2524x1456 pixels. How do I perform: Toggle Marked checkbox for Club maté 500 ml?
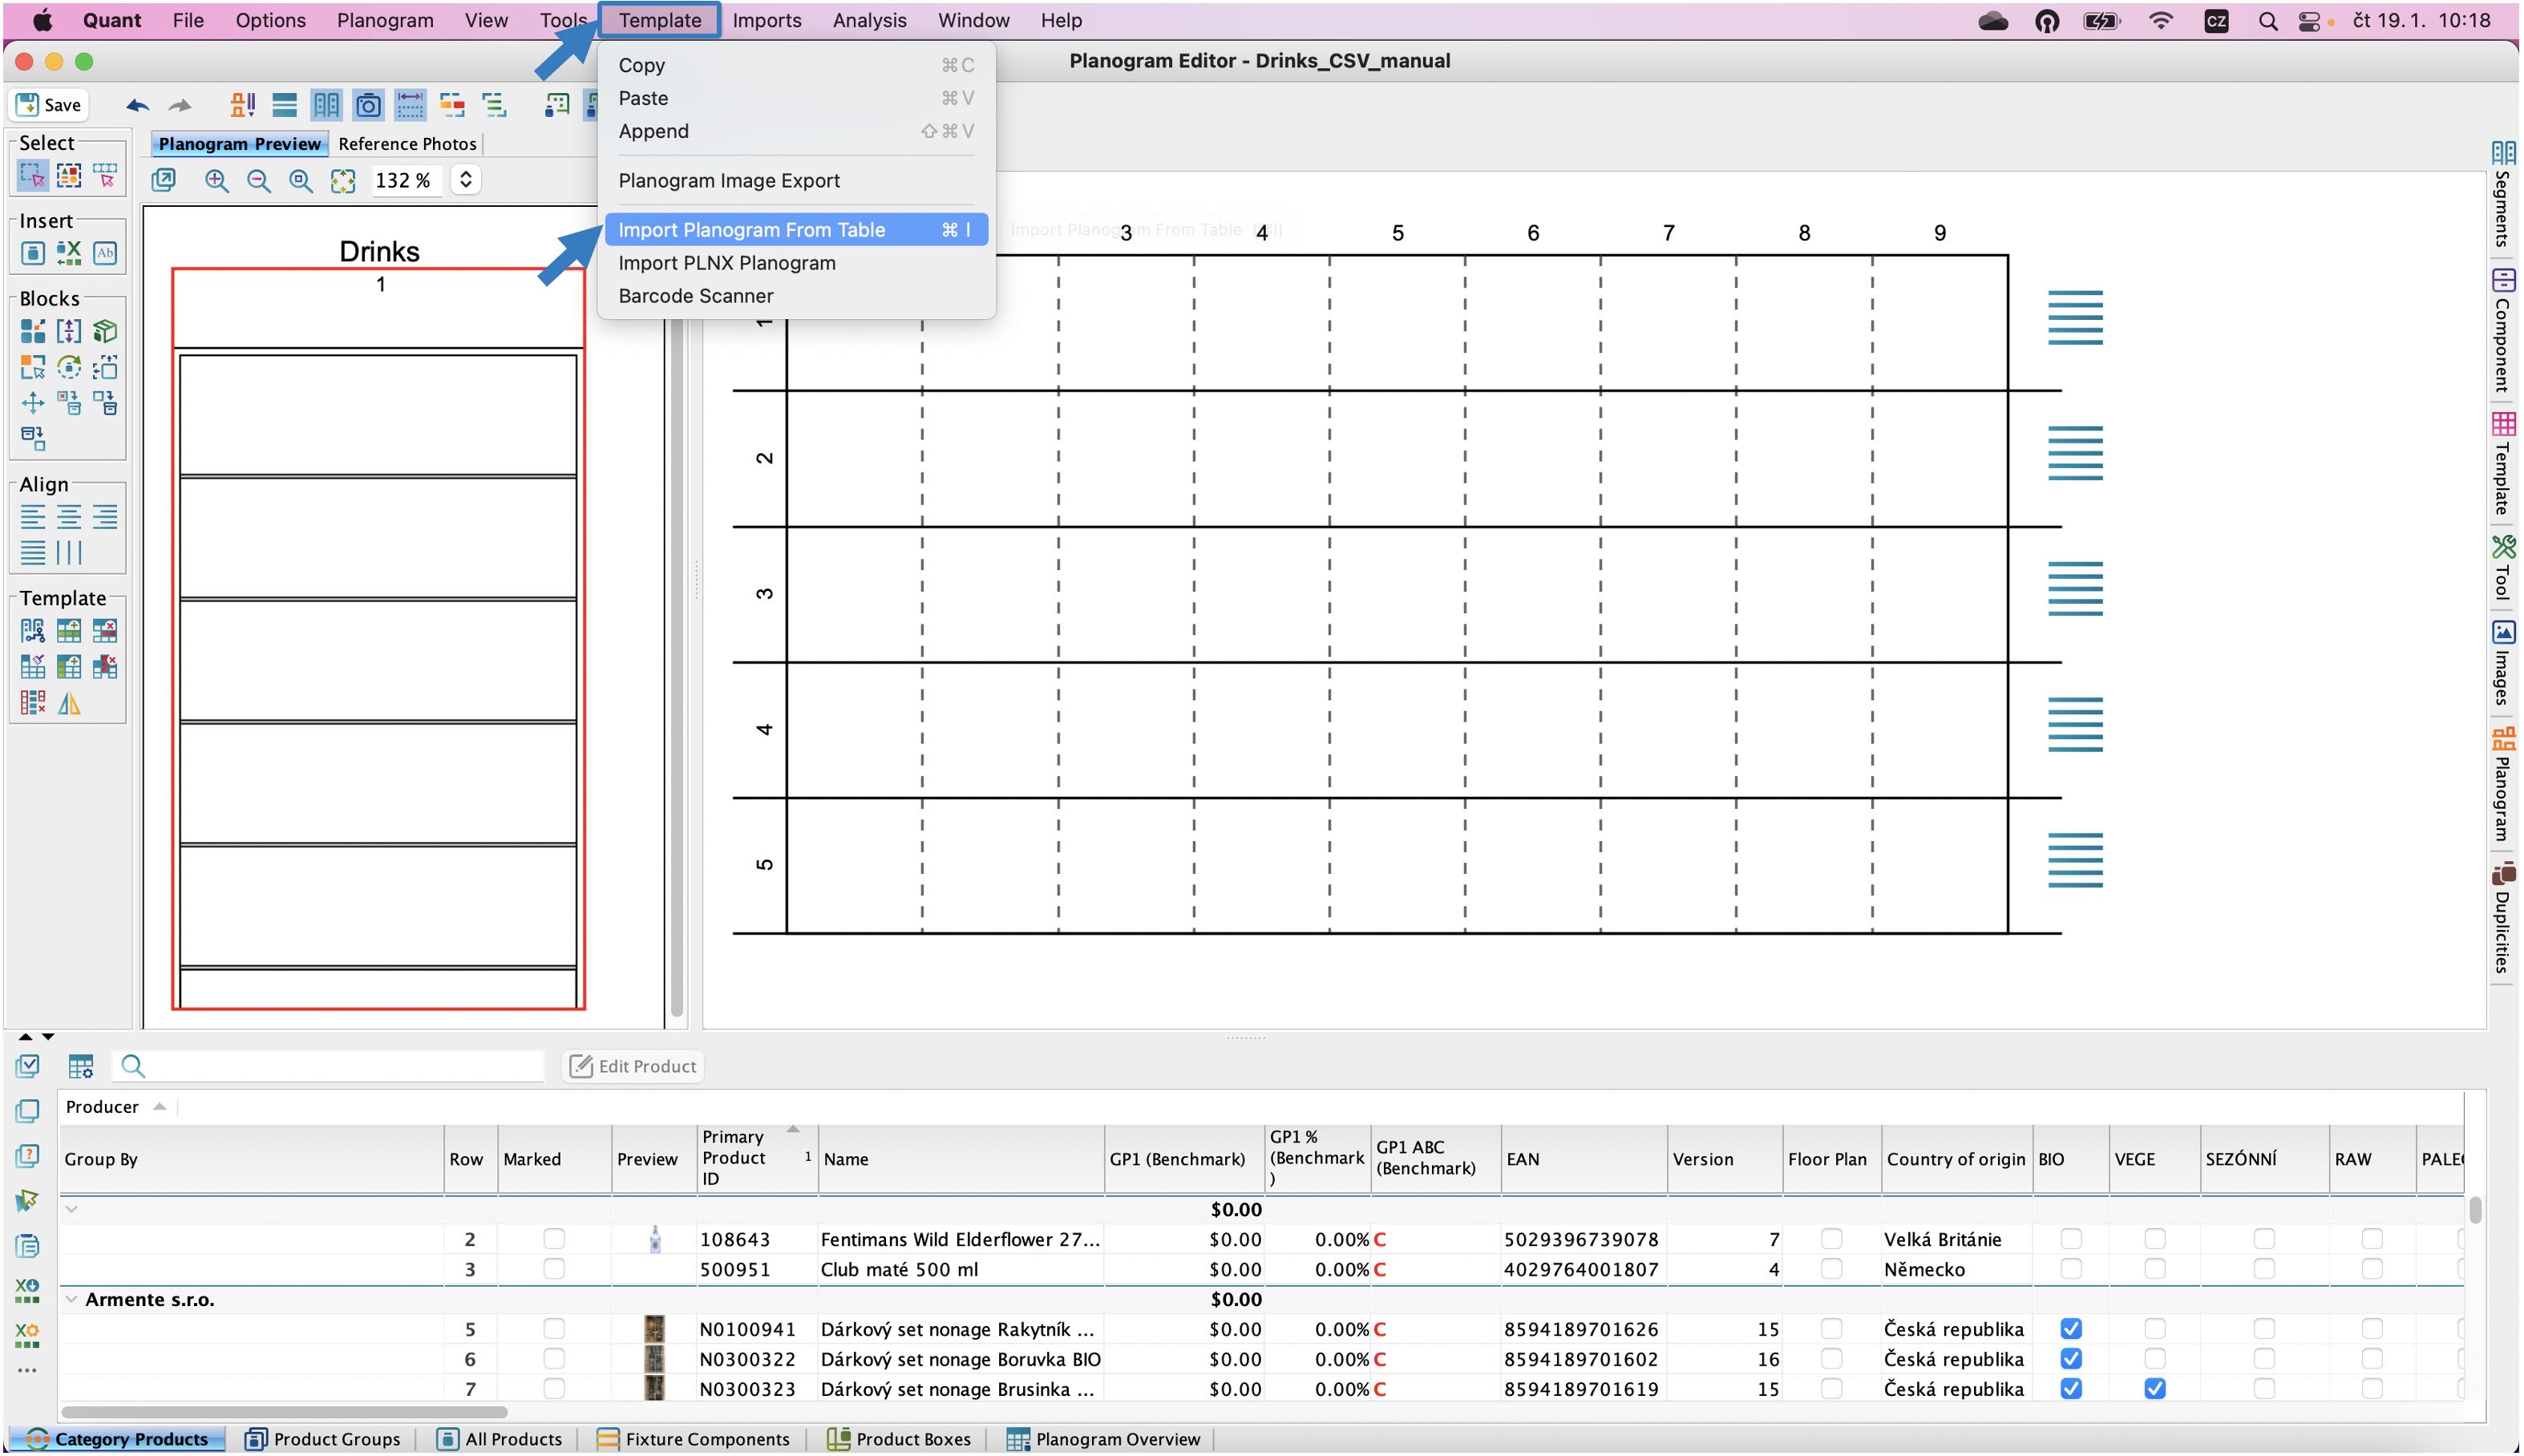(x=553, y=1270)
